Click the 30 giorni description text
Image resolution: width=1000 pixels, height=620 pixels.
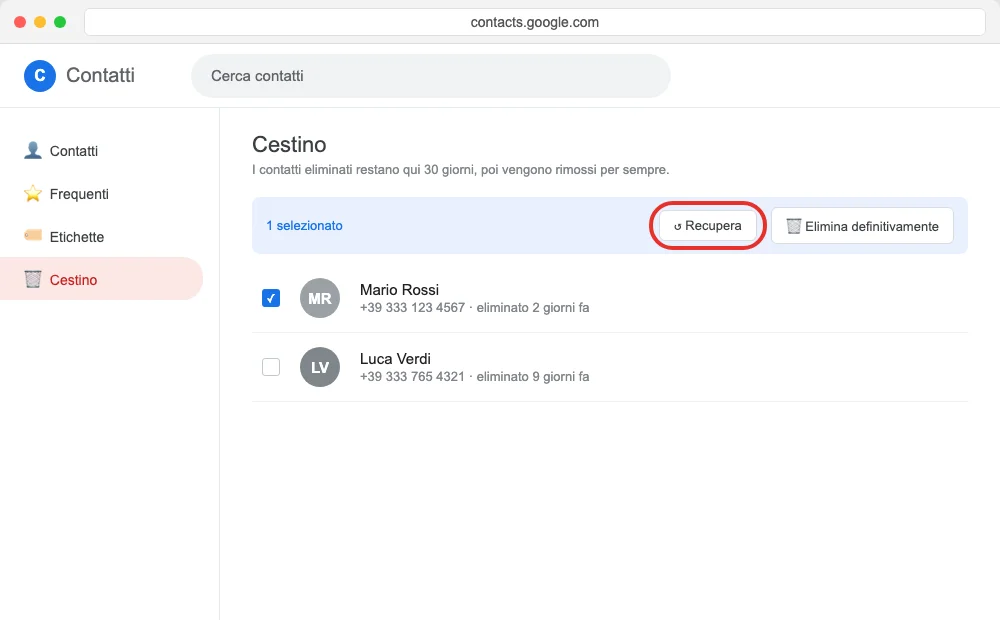click(460, 170)
